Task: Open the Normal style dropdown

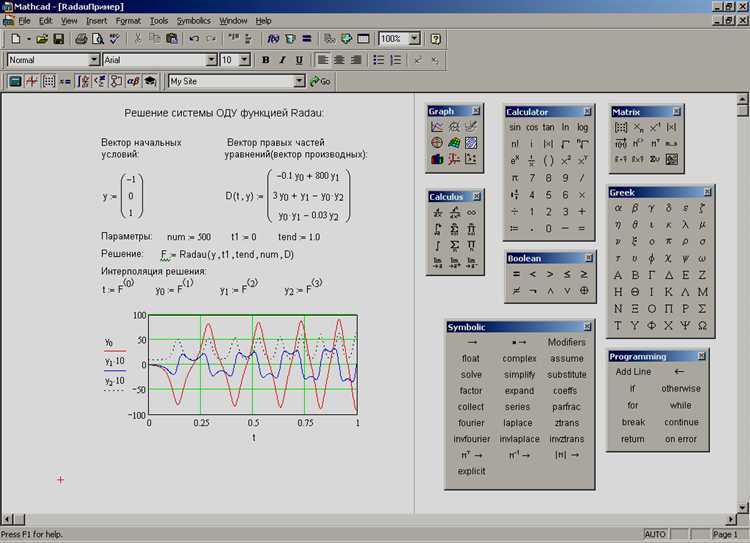Action: pyautogui.click(x=94, y=60)
